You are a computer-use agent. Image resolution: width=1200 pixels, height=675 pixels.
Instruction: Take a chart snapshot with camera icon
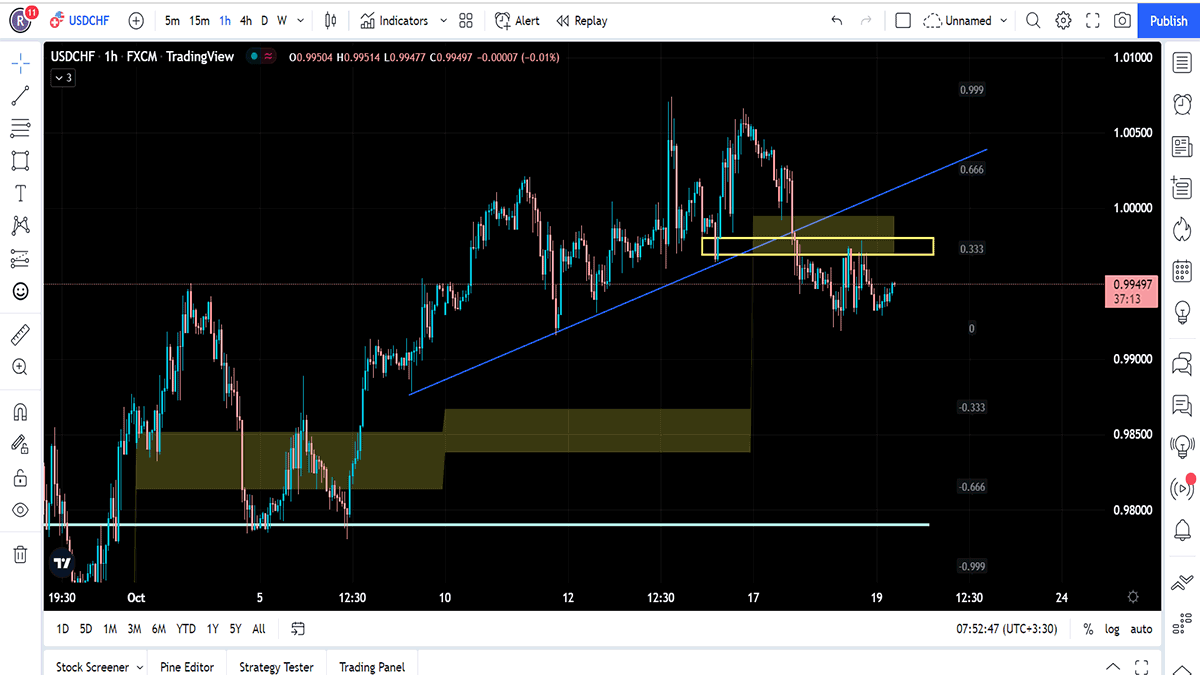1123,20
